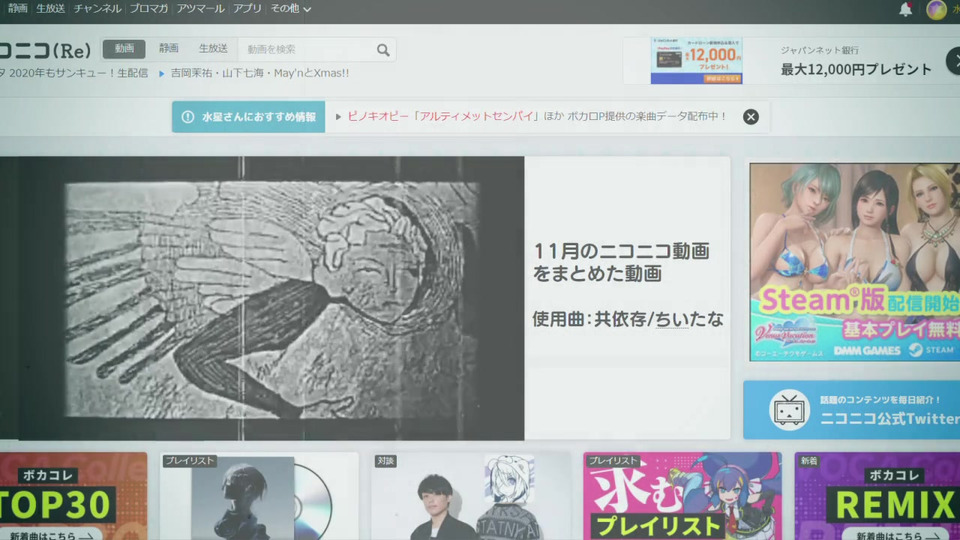The width and height of the screenshot is (960, 540).
Task: Focus the 動画を検索 search field
Action: 306,50
